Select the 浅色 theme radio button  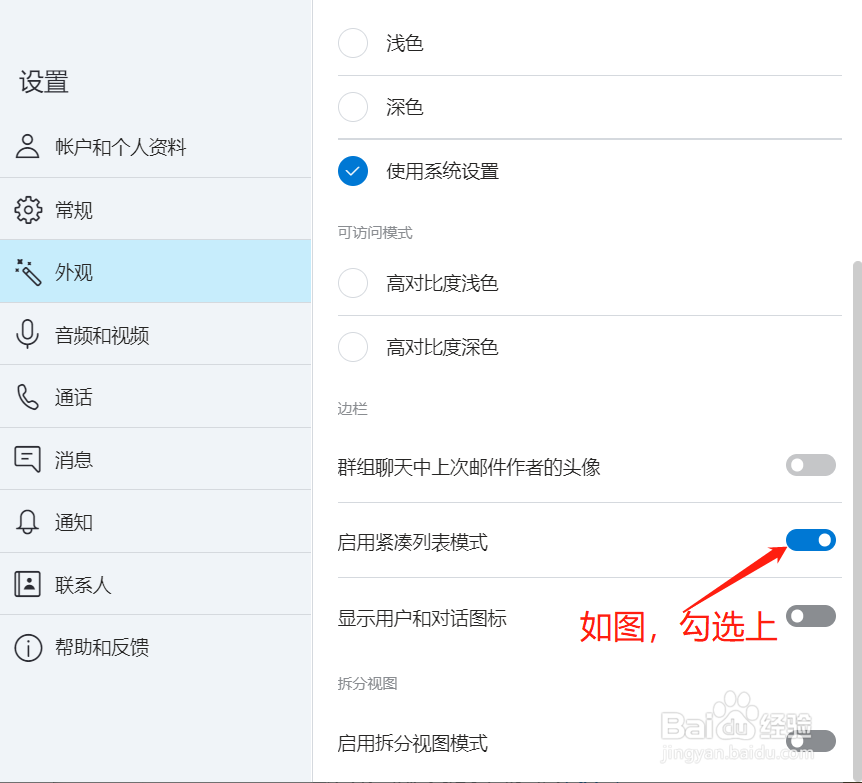click(353, 43)
